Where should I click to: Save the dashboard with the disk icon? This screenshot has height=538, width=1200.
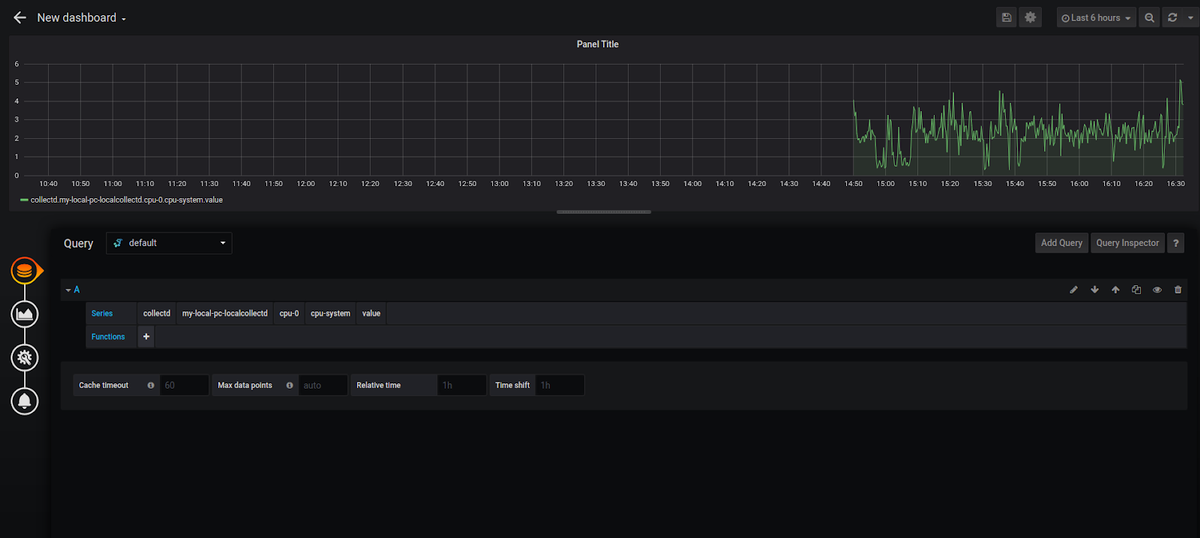1007,18
